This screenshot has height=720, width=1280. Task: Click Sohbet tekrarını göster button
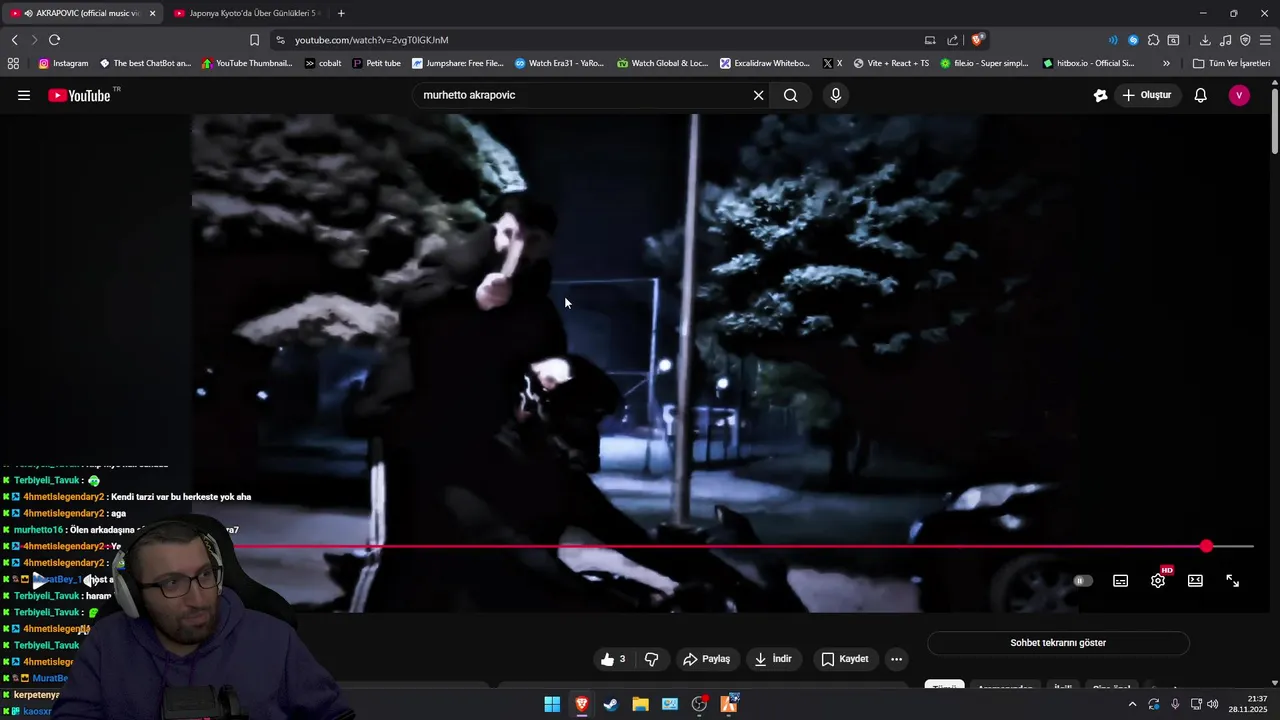click(1058, 643)
